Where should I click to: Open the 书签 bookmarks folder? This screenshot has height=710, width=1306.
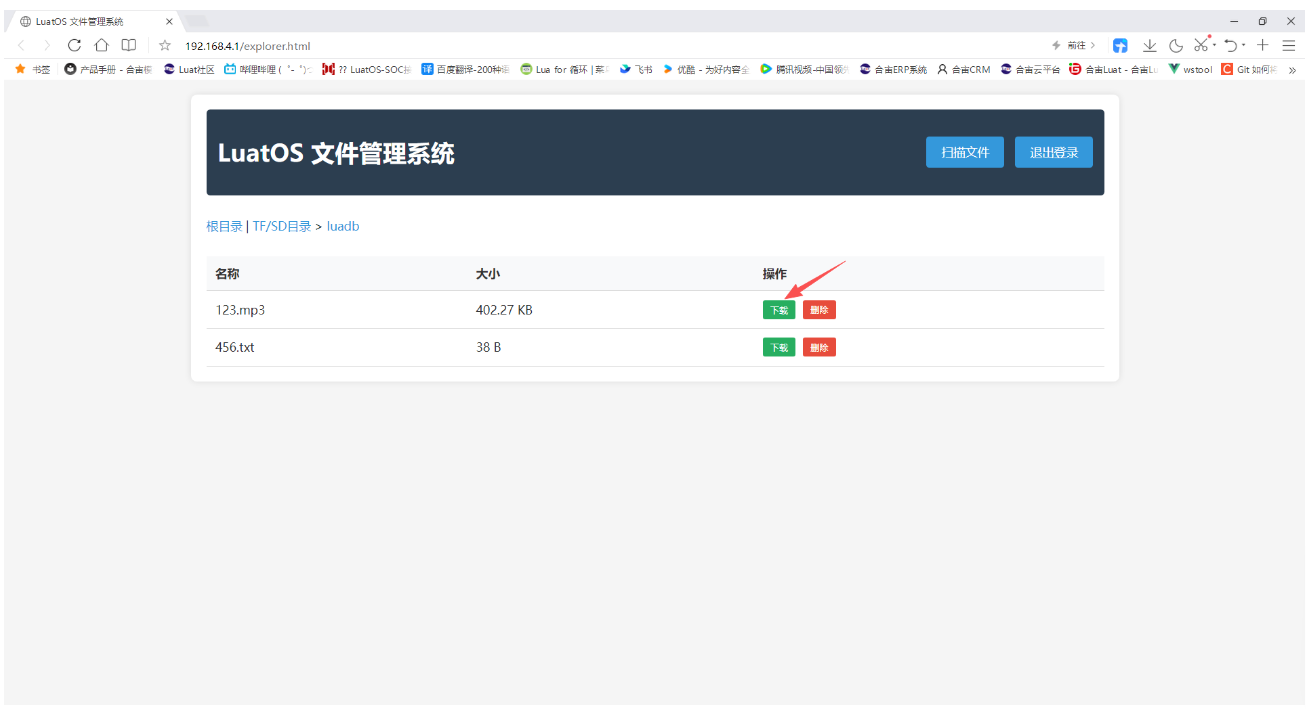33,70
